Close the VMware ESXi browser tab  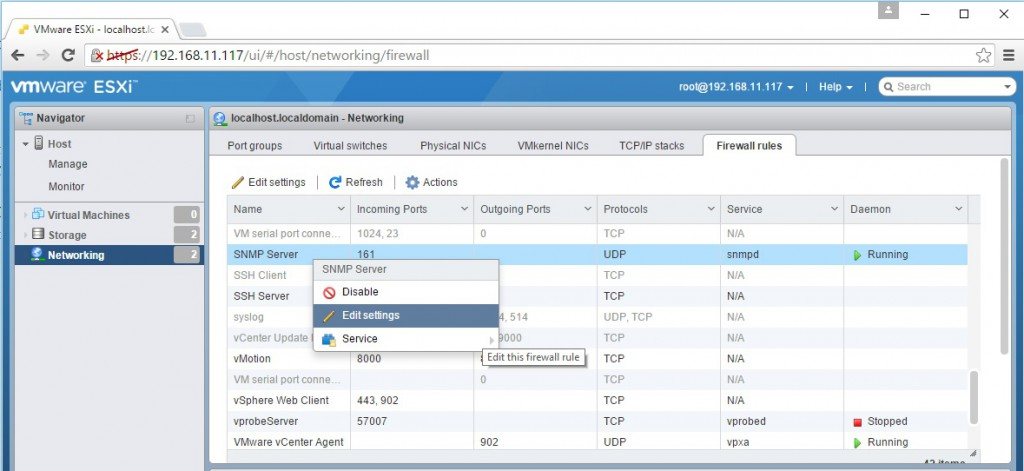coord(165,29)
